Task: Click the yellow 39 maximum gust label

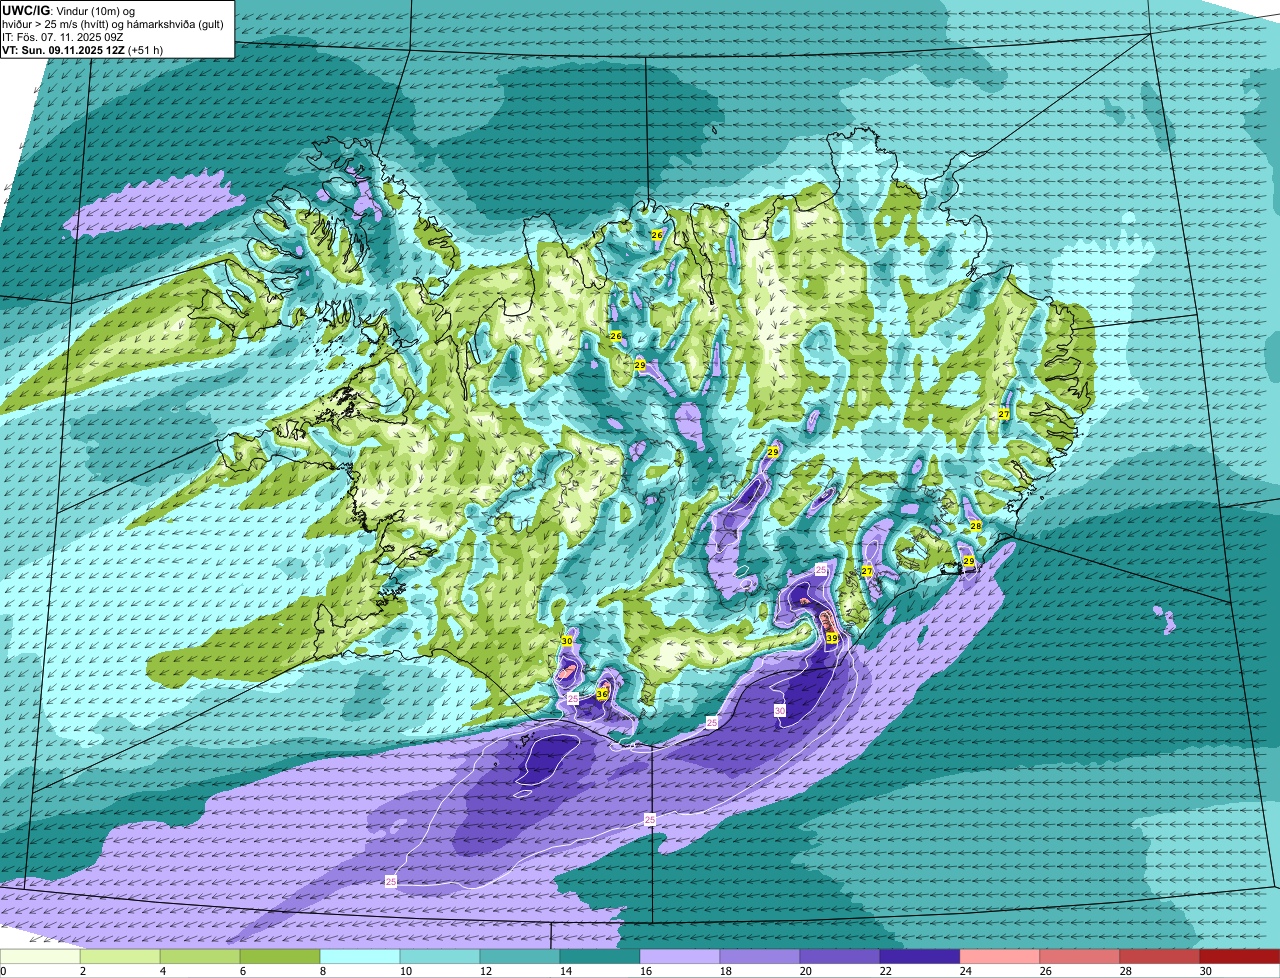Action: point(832,638)
